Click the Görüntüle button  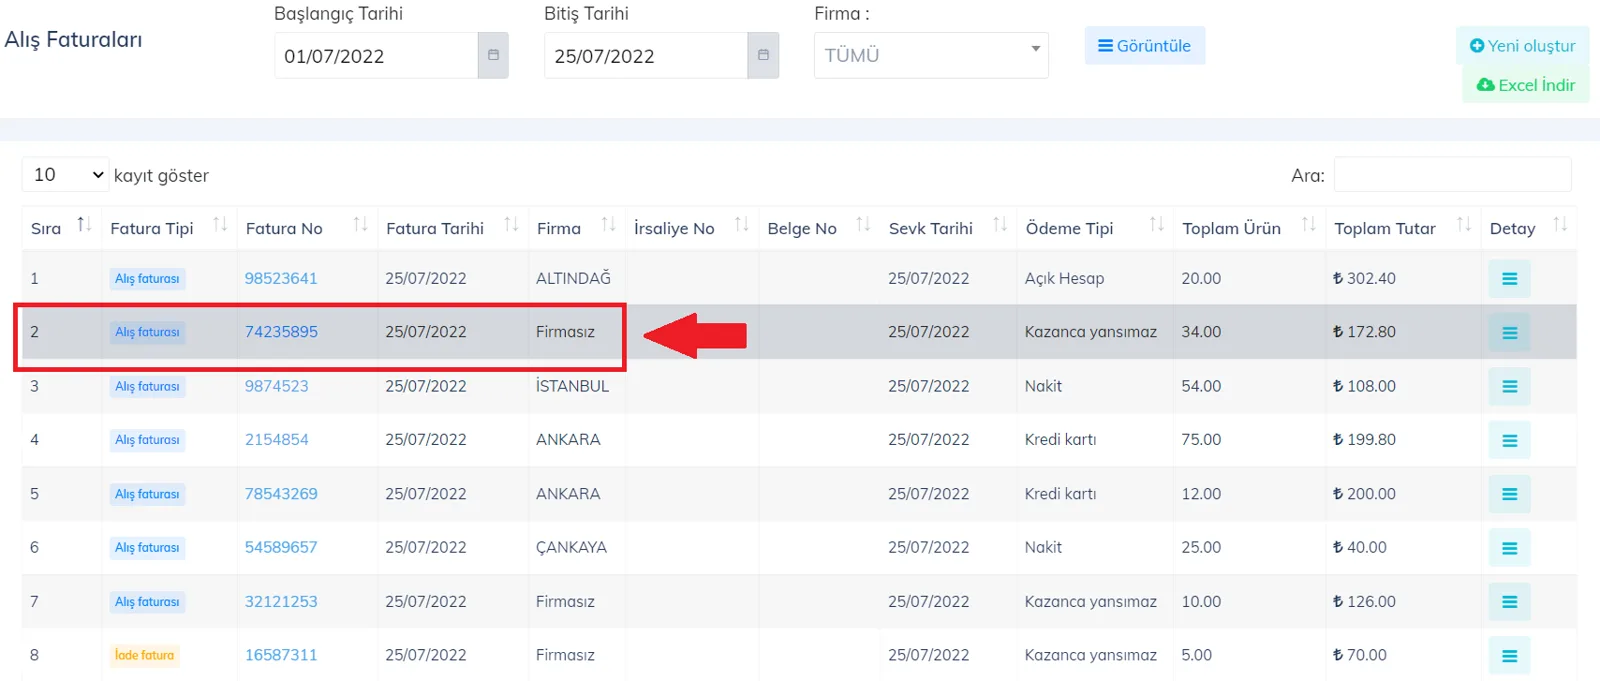[1145, 46]
